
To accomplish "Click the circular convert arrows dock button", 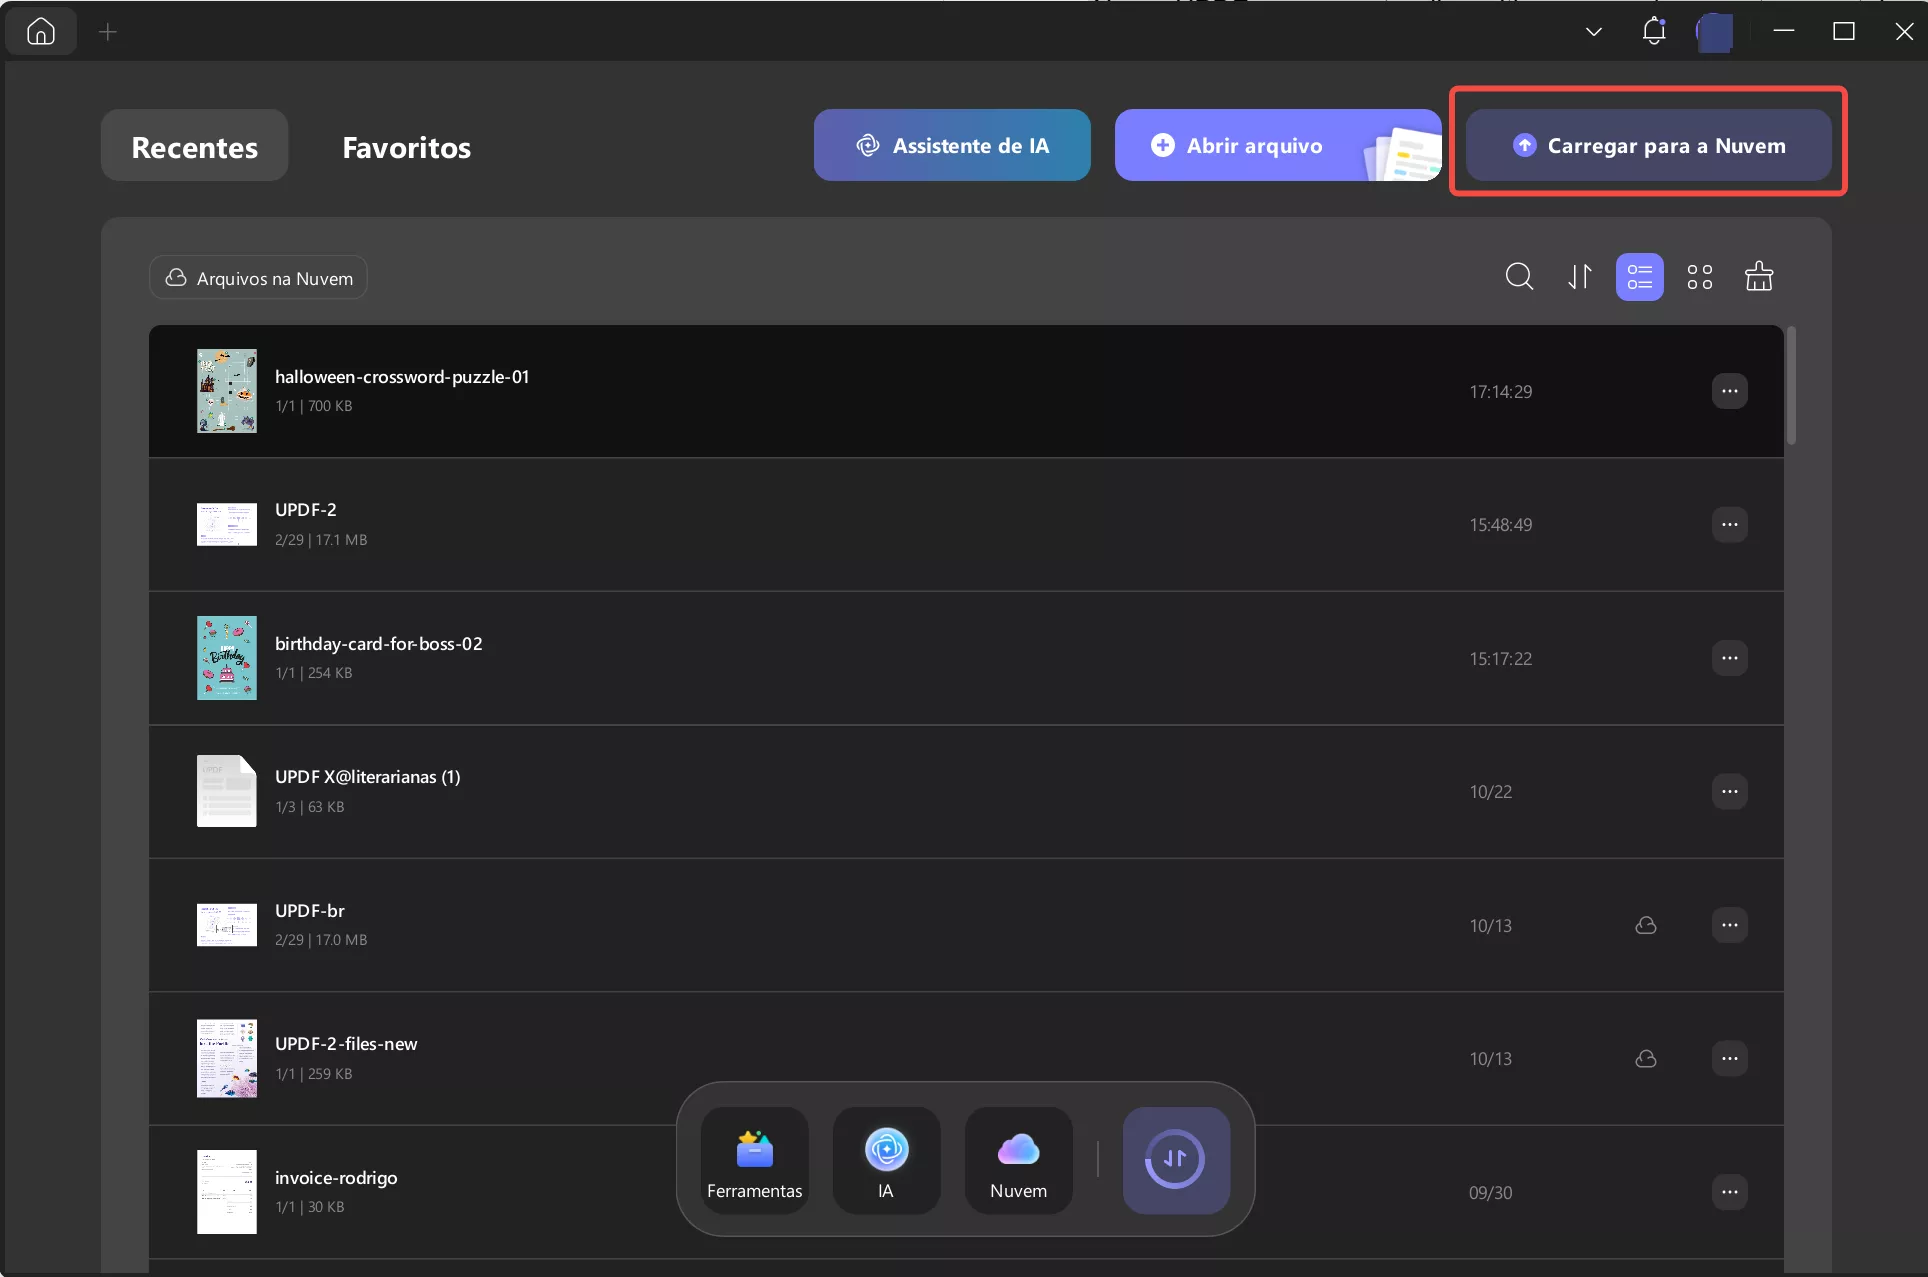I will (x=1175, y=1160).
